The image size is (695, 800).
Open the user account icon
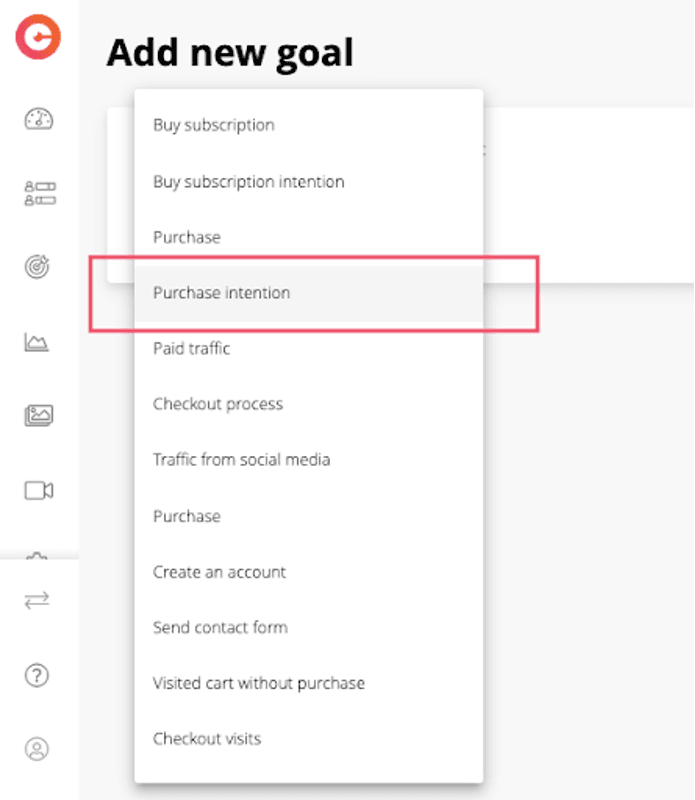pos(37,749)
